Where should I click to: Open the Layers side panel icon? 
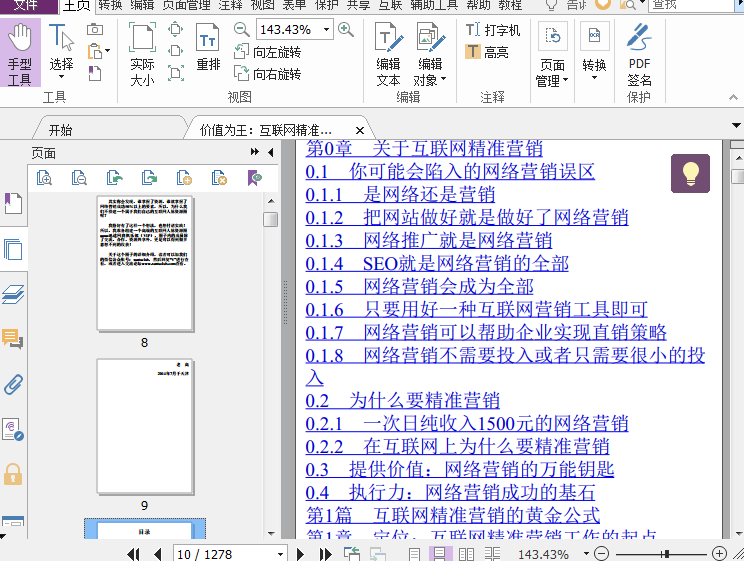(x=13, y=294)
